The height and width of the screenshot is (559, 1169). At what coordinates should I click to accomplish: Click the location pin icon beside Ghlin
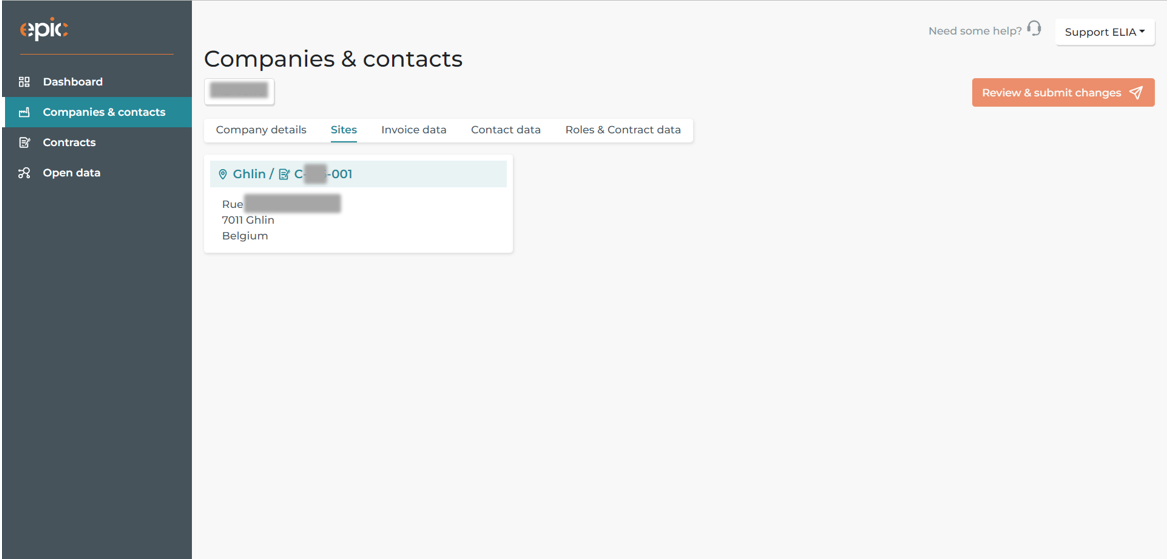point(222,174)
